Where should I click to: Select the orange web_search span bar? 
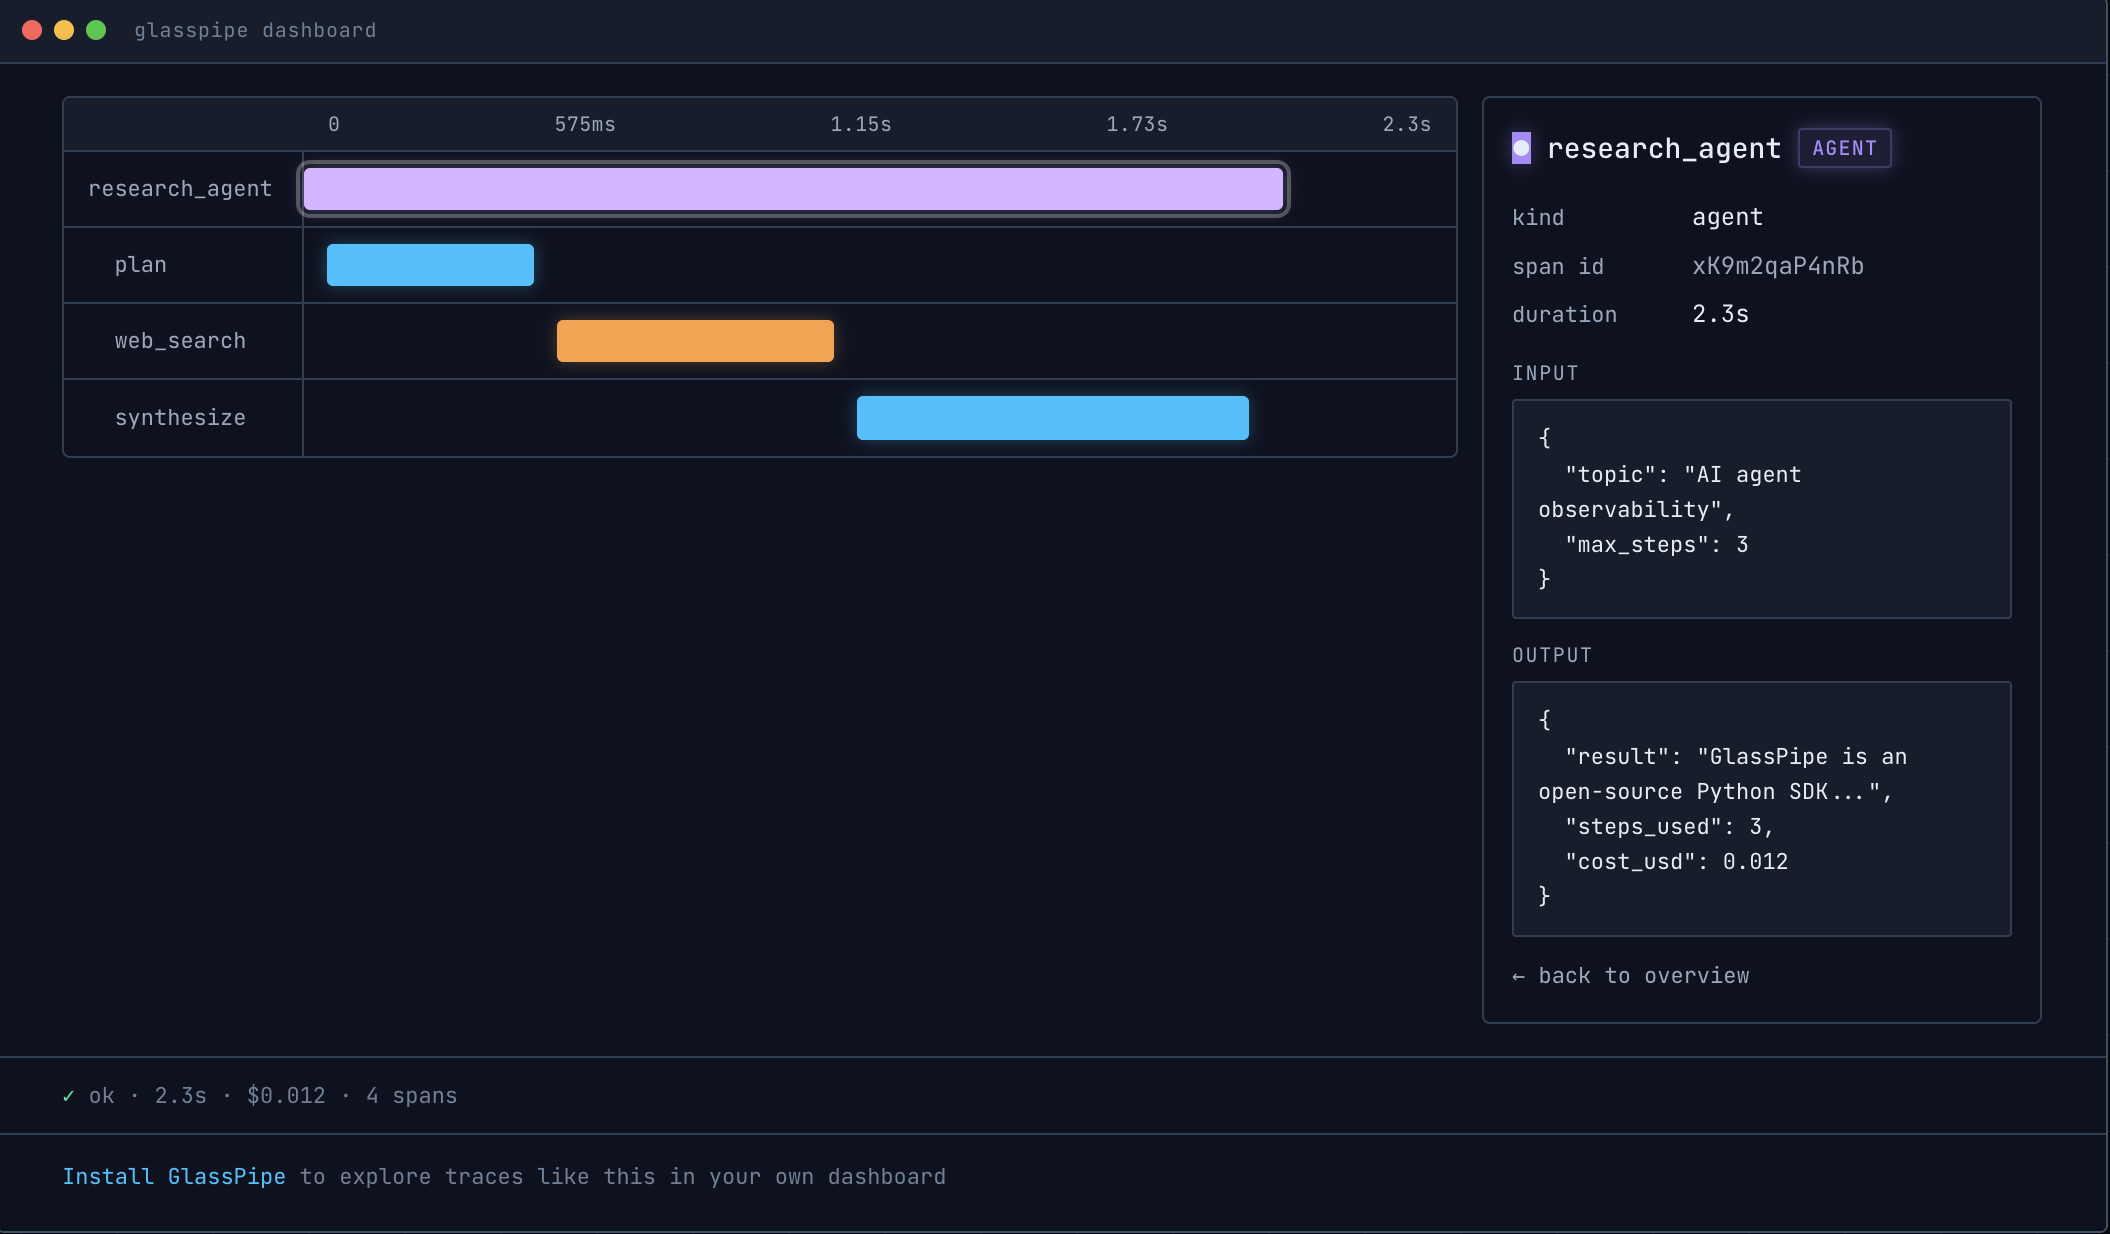coord(695,341)
